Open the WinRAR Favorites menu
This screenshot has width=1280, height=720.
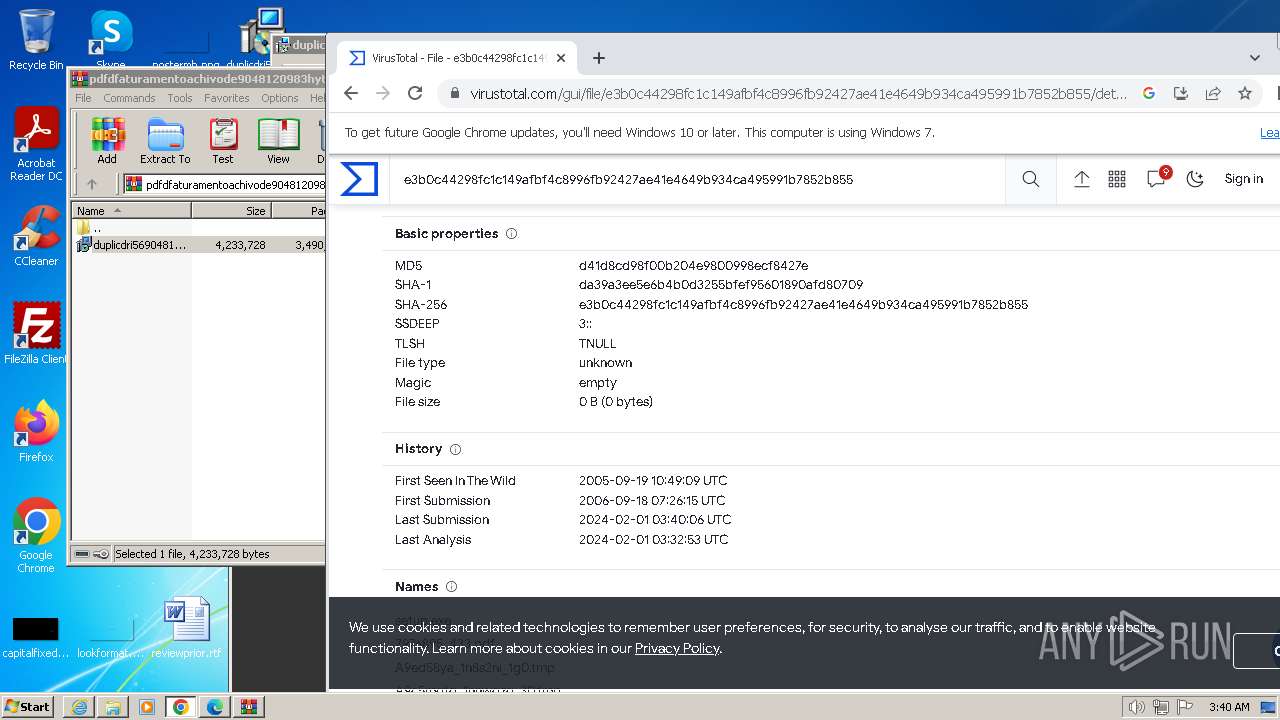(227, 98)
